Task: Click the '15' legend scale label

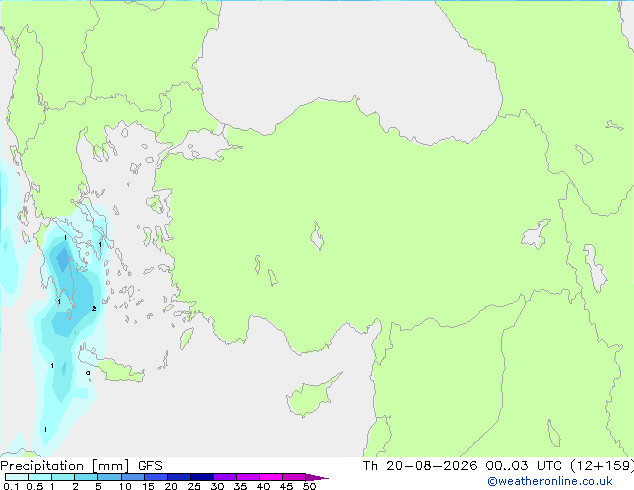Action: click(x=148, y=486)
